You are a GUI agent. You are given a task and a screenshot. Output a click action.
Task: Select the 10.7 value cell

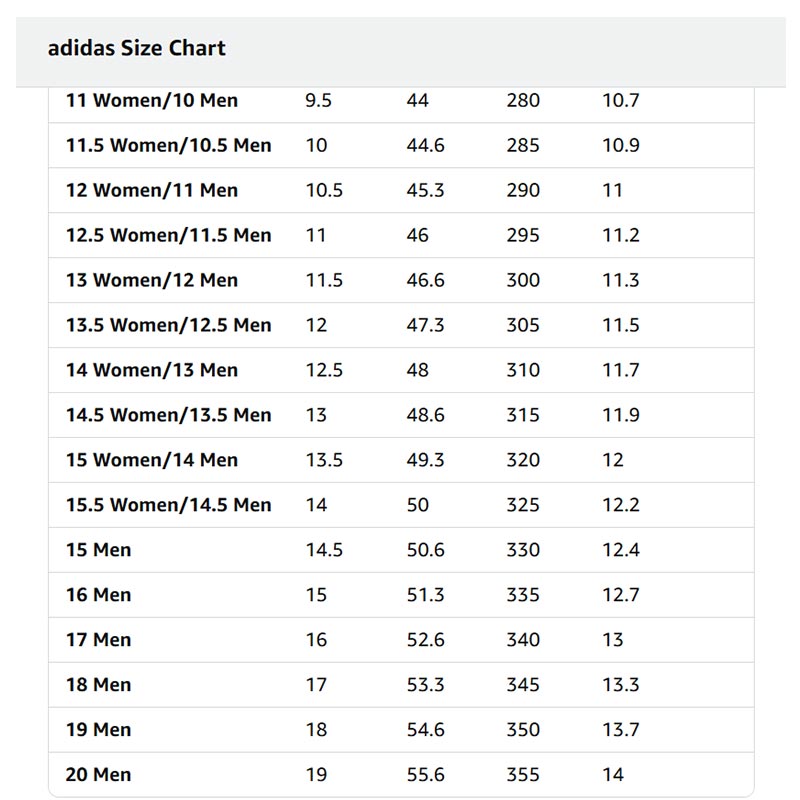point(620,100)
